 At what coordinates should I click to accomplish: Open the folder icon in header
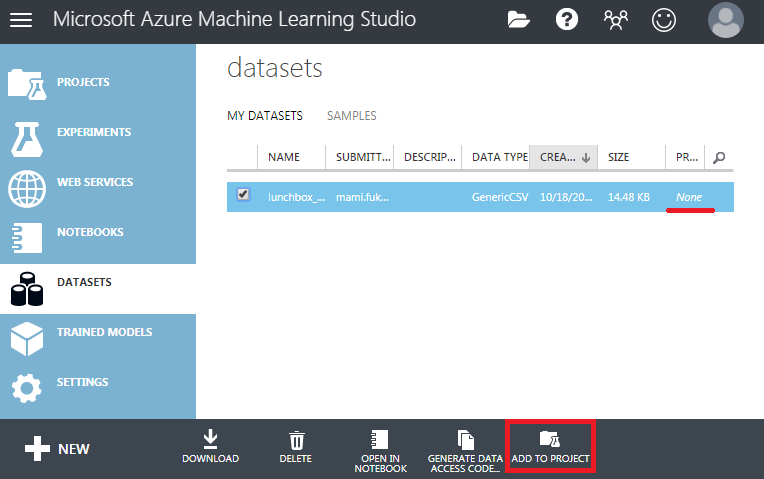pos(518,20)
